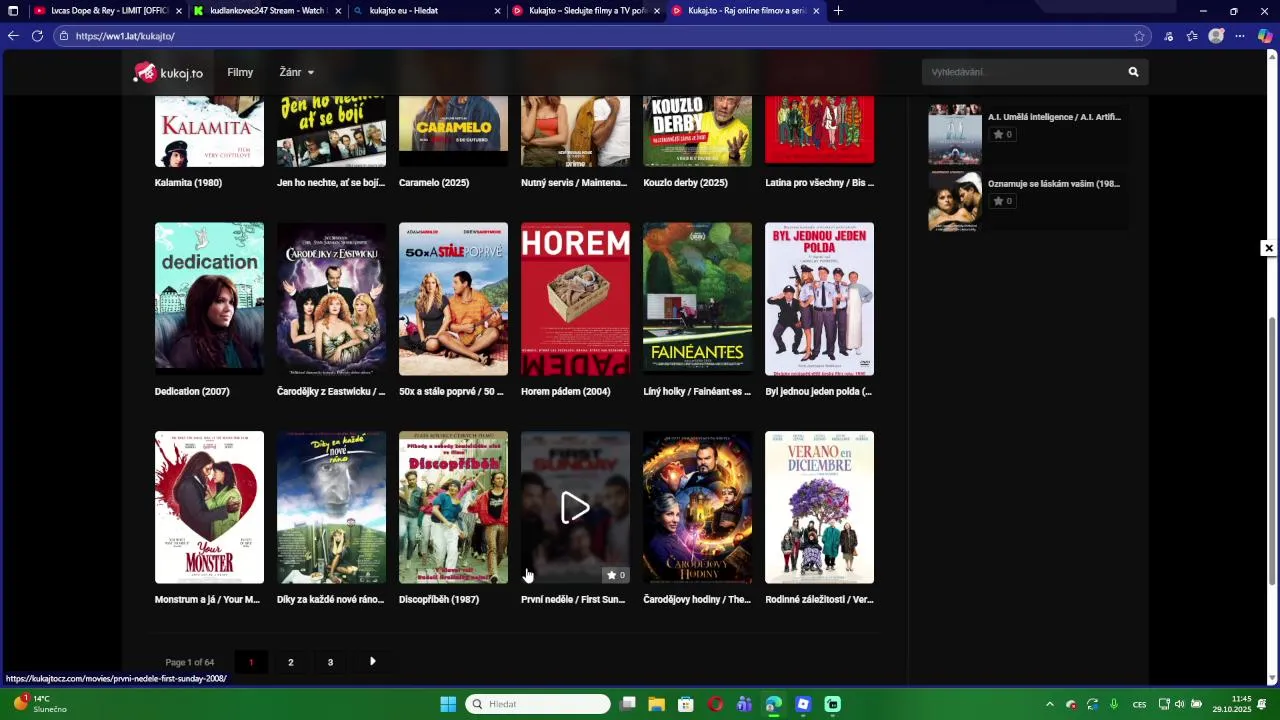Open Caramelo (2025) title link
The height and width of the screenshot is (720, 1280).
tap(434, 183)
